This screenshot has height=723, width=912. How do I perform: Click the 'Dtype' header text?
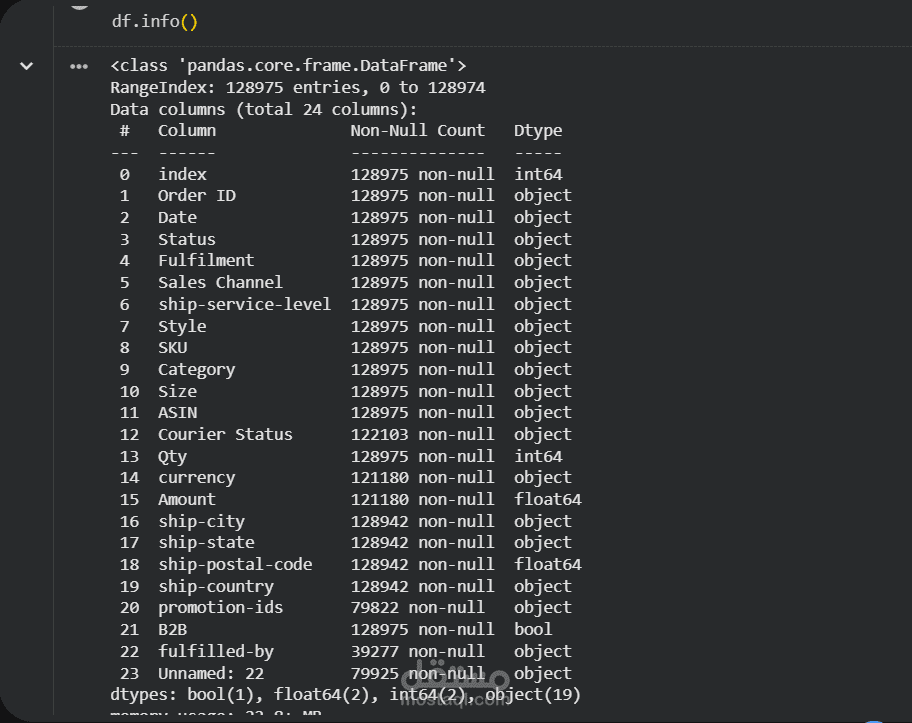click(x=538, y=131)
